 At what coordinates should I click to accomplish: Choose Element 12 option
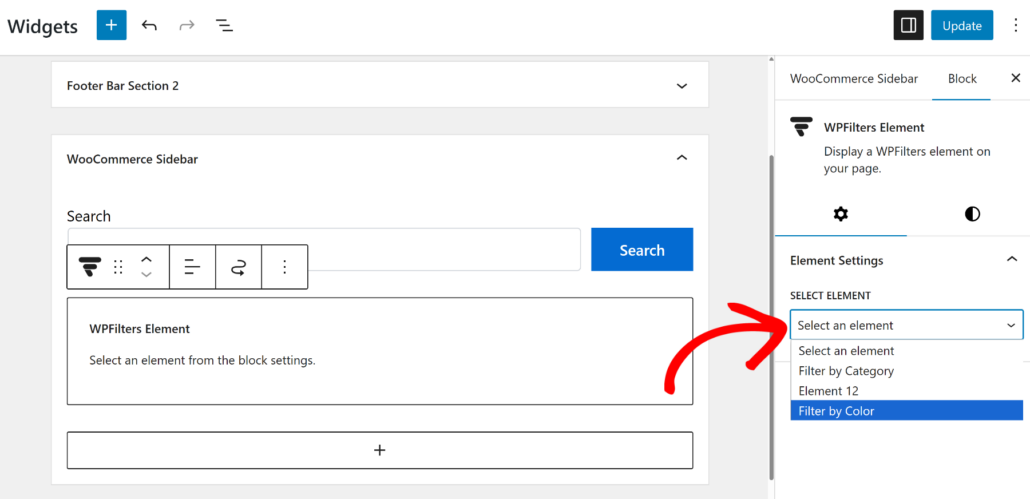907,391
